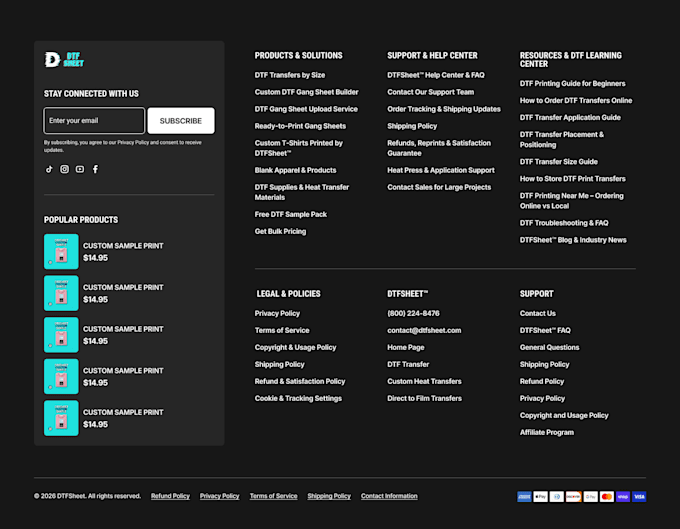Focus the 'Enter your email' field
The image size is (680, 529).
click(94, 121)
